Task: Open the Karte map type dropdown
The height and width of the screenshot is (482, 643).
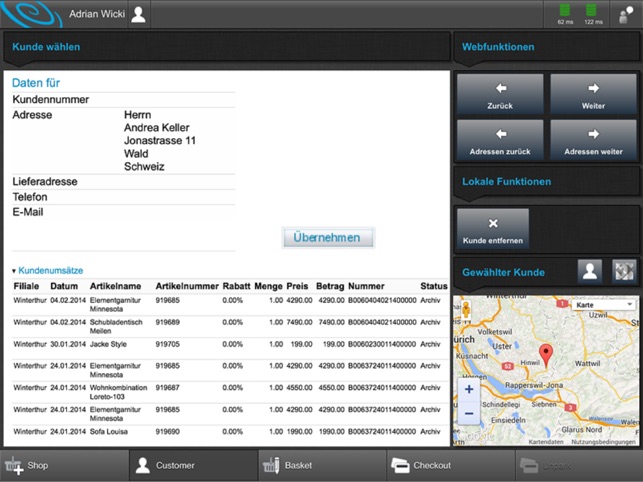Action: [603, 305]
